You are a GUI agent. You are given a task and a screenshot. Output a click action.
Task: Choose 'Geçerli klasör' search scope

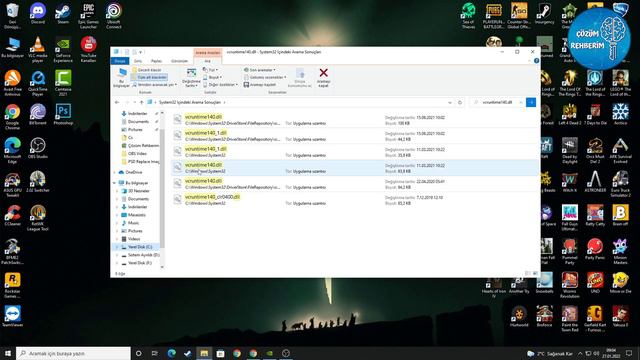coord(147,70)
